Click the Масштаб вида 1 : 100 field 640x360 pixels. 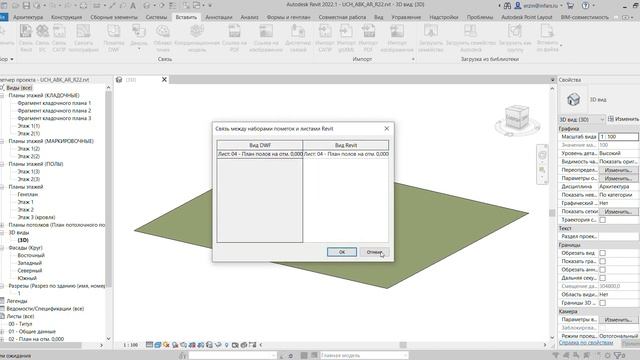(x=618, y=137)
